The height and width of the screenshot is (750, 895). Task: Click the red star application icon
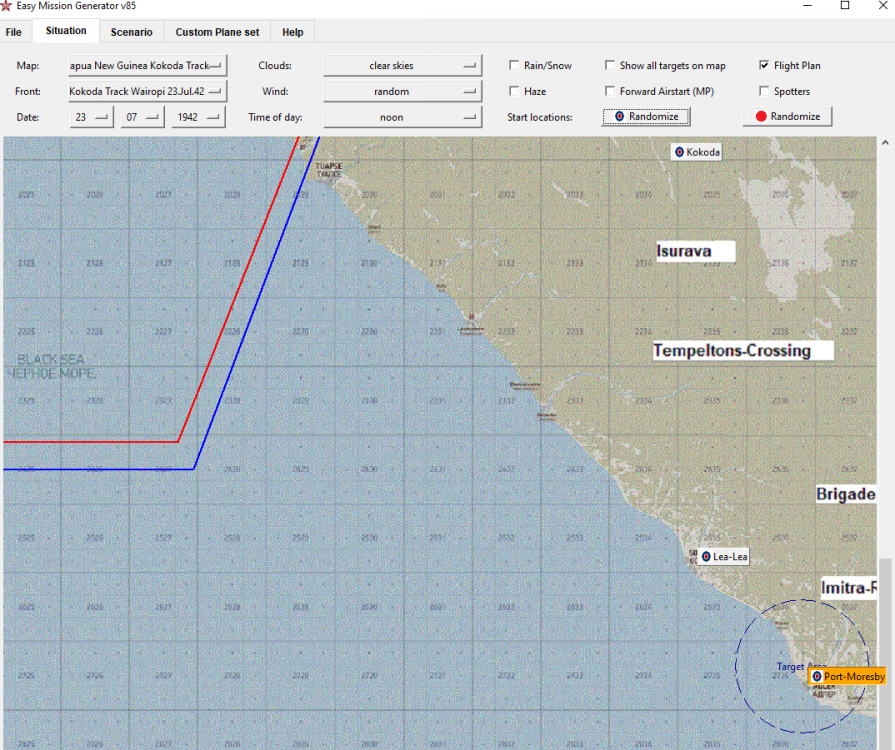(x=6, y=6)
